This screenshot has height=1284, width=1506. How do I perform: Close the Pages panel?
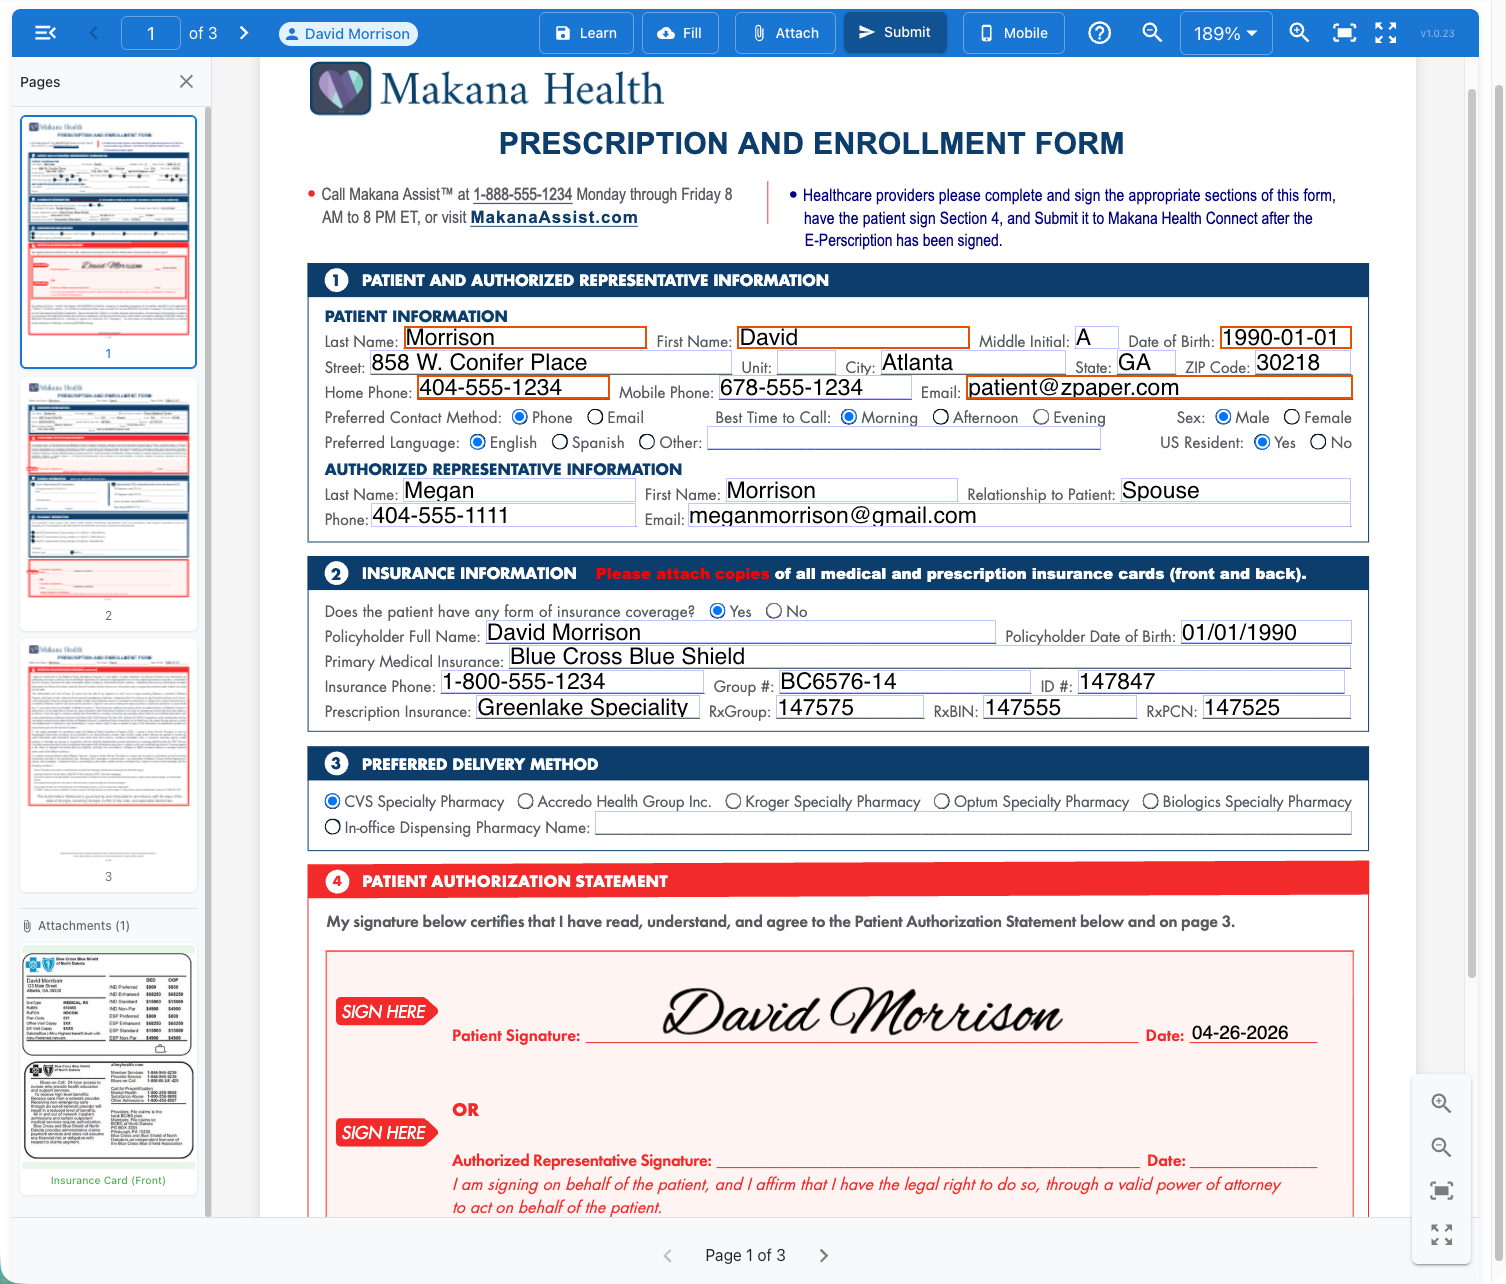point(186,82)
